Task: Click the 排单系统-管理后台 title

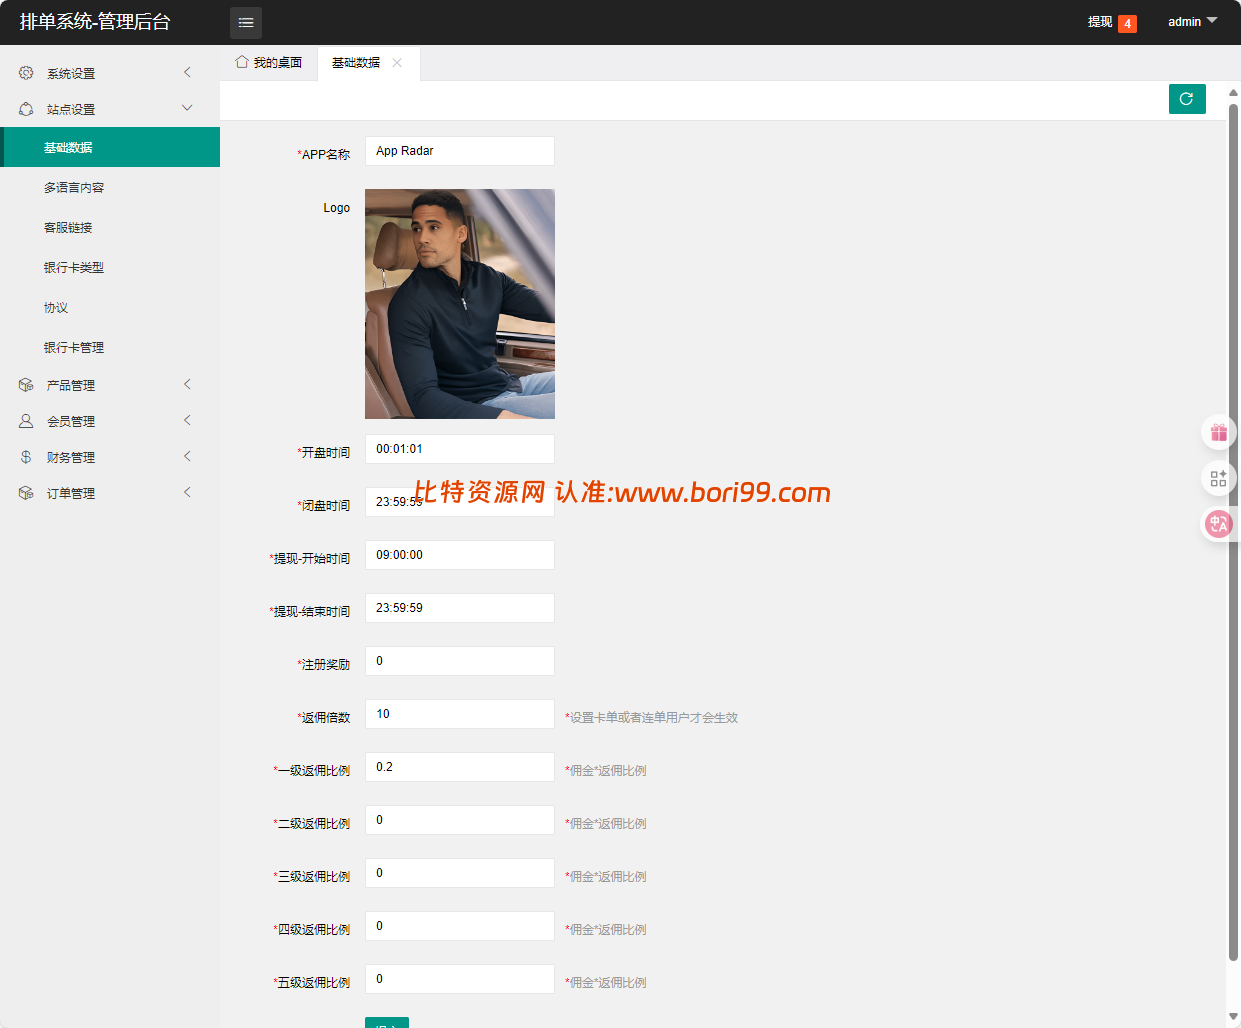Action: (95, 22)
